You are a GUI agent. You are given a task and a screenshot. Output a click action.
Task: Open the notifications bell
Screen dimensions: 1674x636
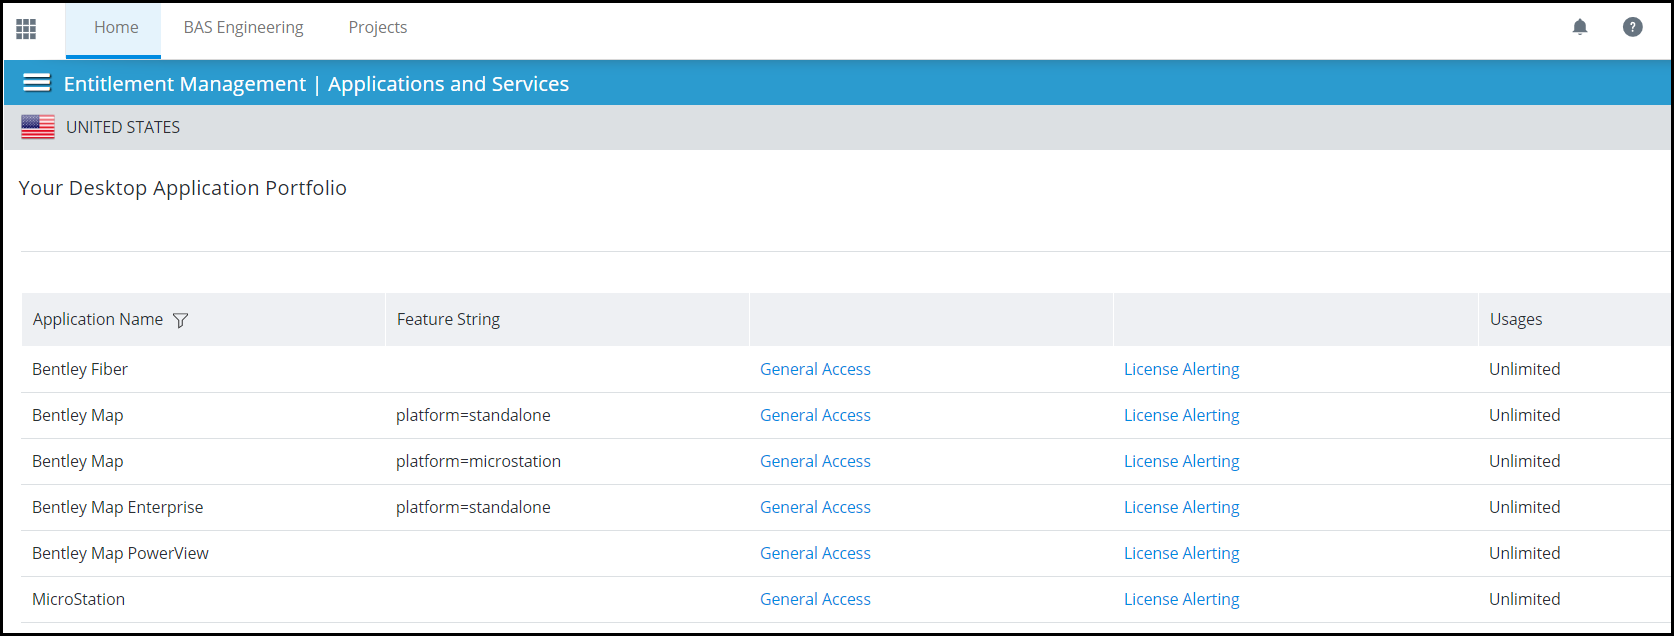pos(1580,27)
